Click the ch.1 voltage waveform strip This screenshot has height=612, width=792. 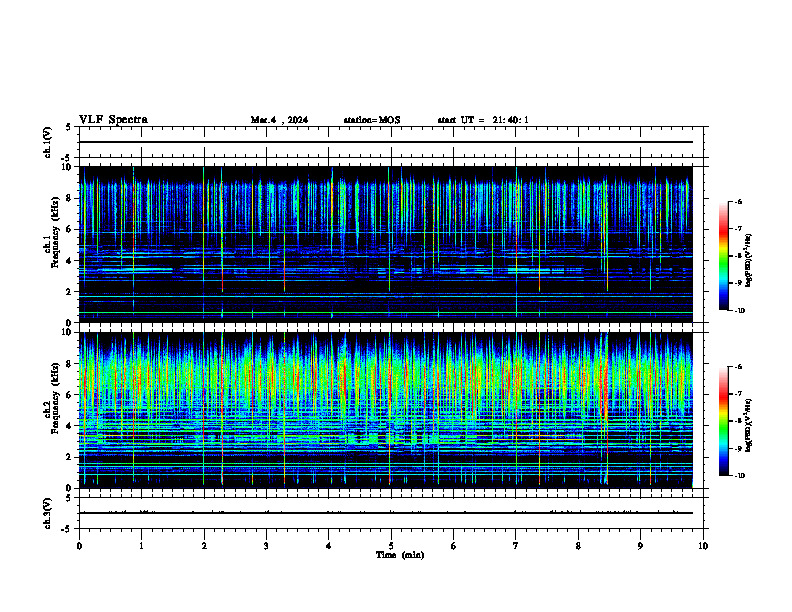391,142
